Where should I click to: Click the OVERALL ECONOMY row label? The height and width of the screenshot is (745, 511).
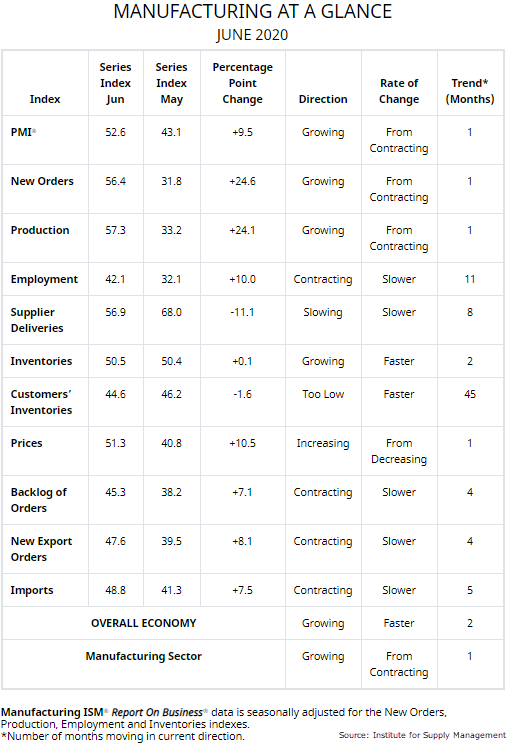tap(143, 623)
